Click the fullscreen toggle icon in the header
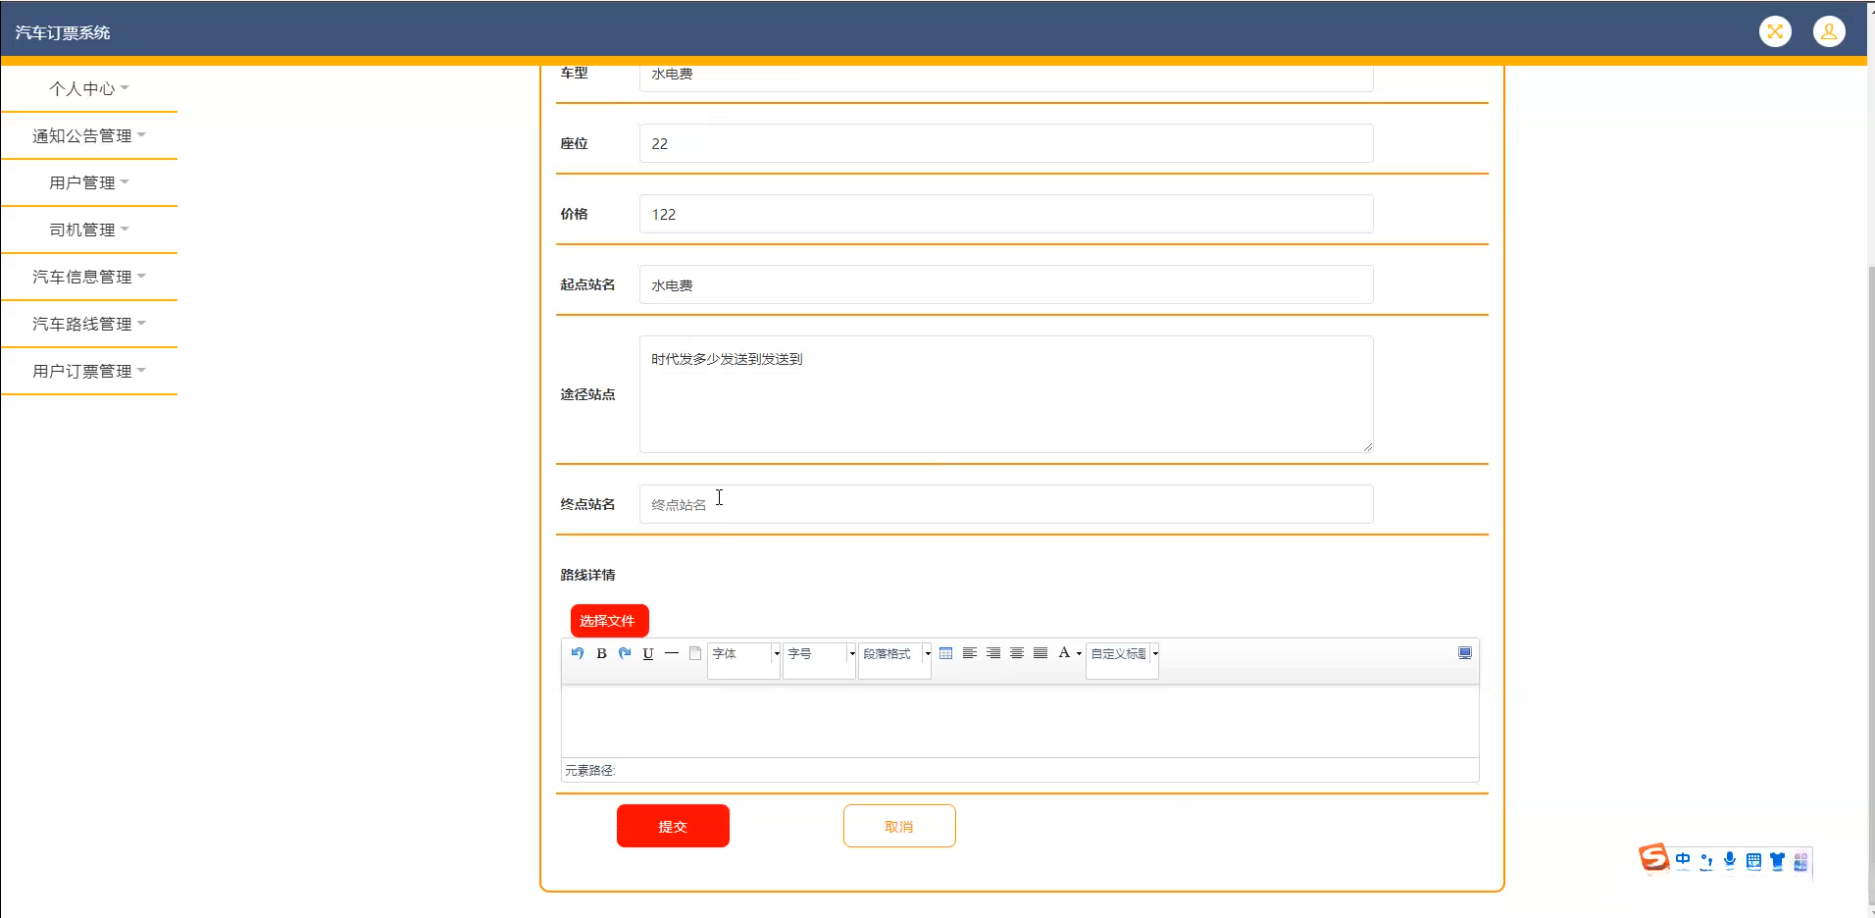1875x918 pixels. coord(1775,32)
